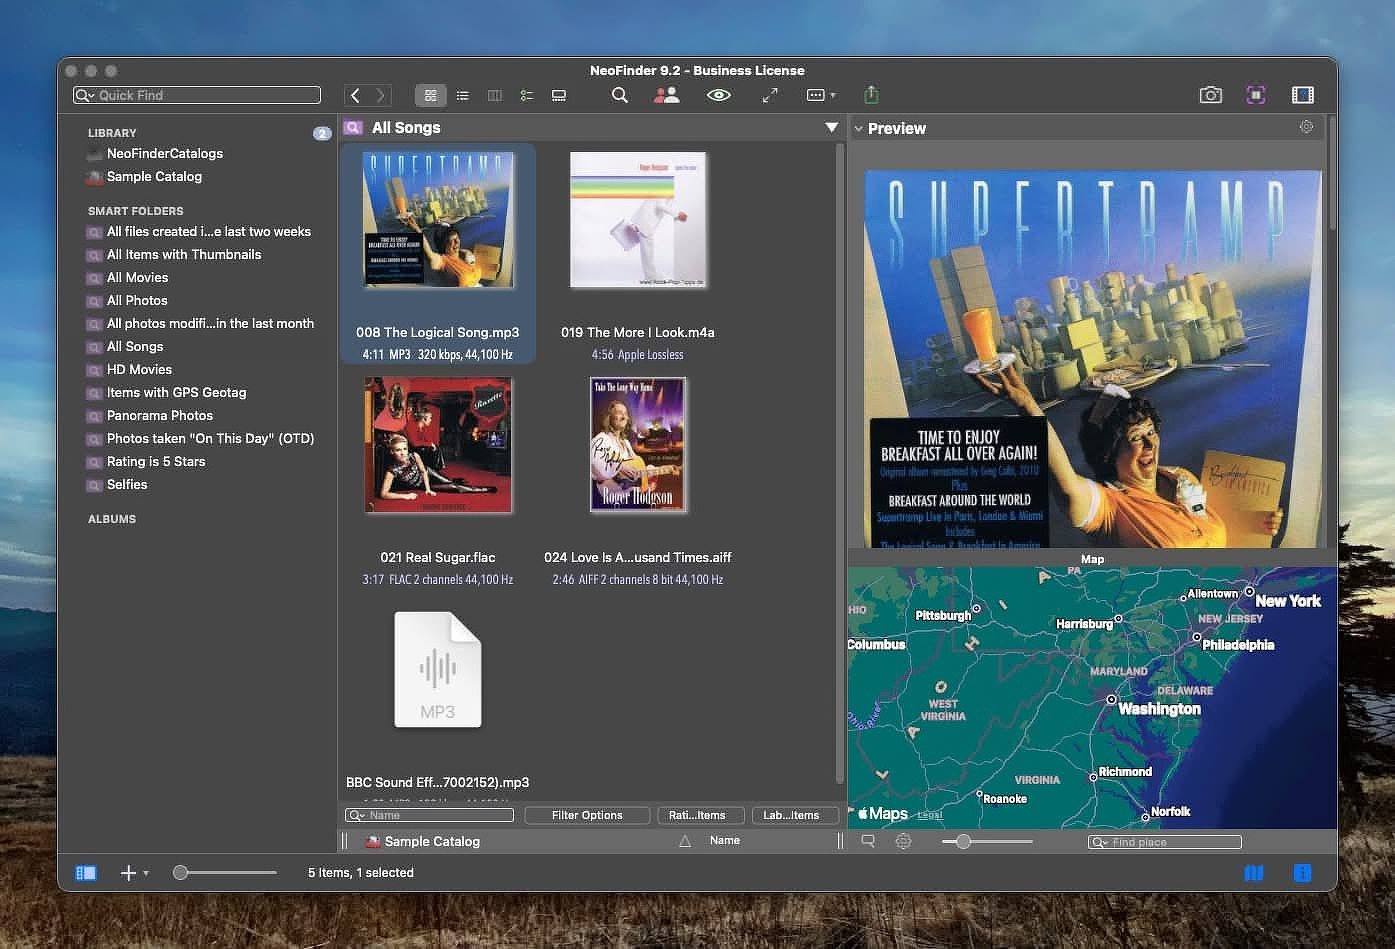The width and height of the screenshot is (1395, 949).
Task: Click the Filter Options button
Action: click(587, 815)
